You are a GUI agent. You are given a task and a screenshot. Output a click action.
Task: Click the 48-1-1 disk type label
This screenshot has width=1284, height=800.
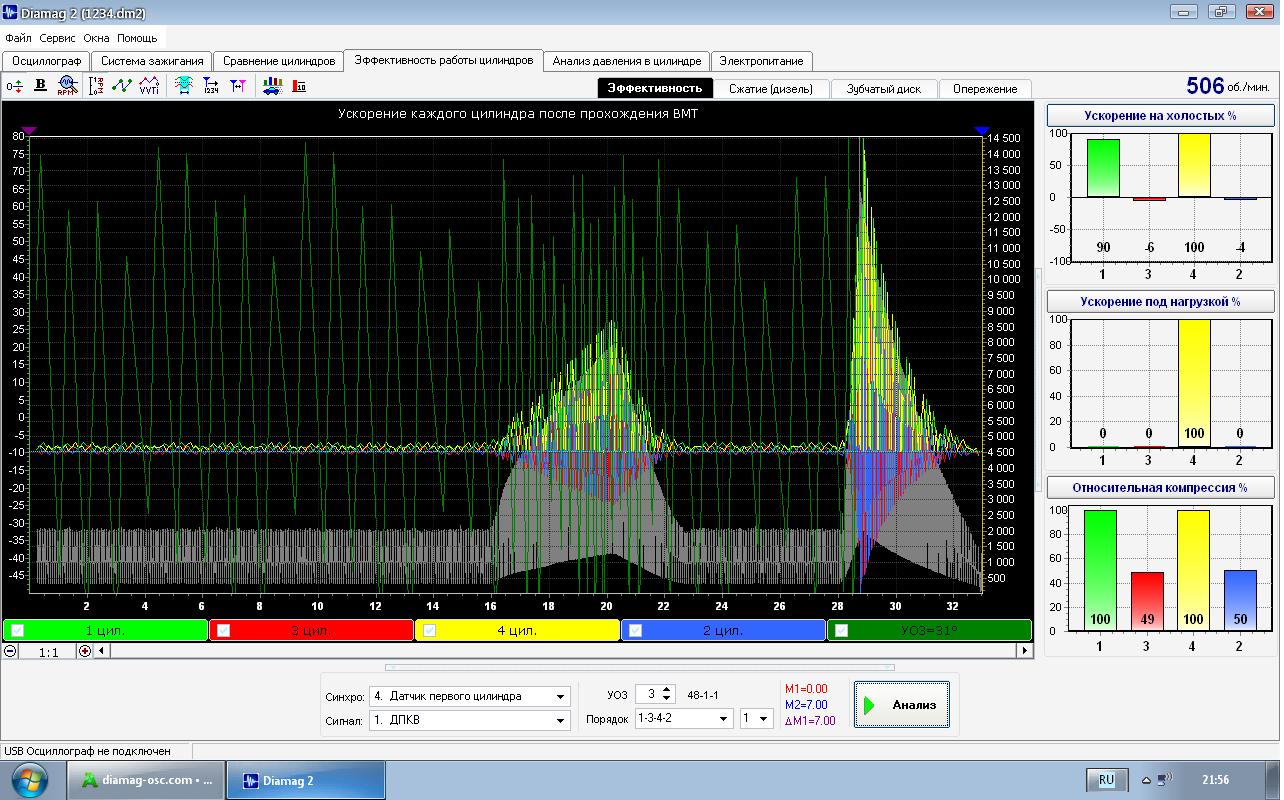703,695
